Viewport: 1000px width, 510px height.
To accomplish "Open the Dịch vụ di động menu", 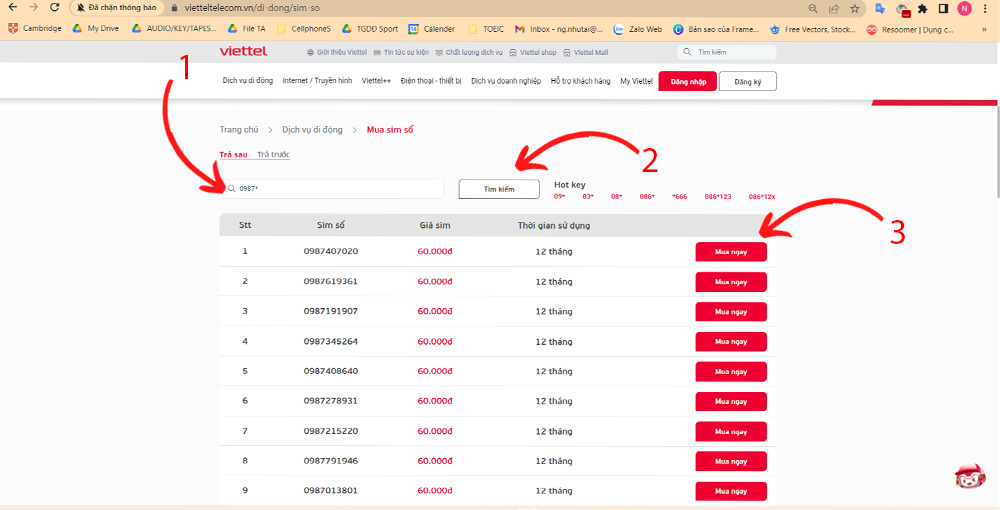I will 247,81.
